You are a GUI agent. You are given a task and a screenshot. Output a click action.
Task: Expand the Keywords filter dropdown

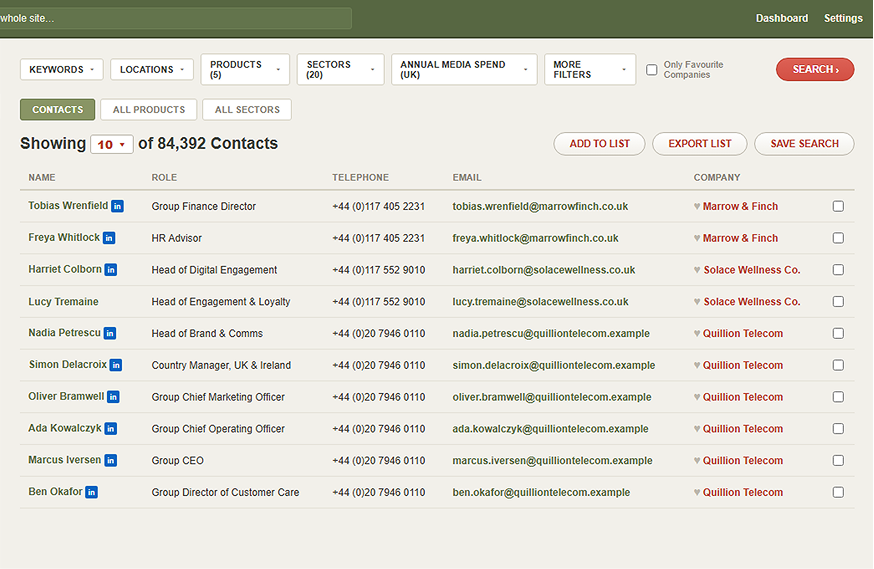point(62,70)
